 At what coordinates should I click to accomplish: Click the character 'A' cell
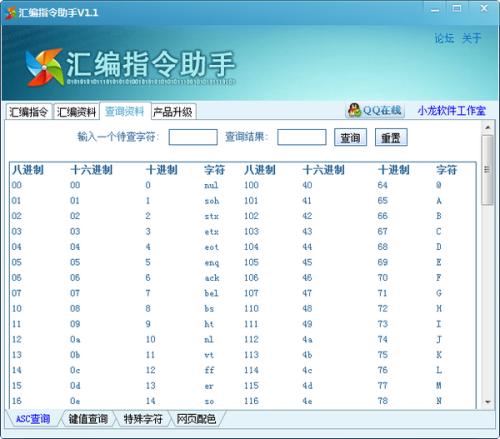point(439,201)
